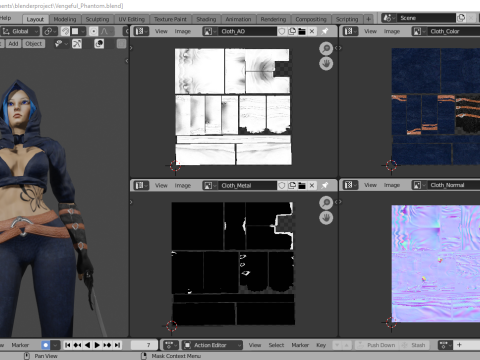Viewport: 480px width, 360px height.
Task: Add a new workspace with plus button
Action: (x=368, y=19)
